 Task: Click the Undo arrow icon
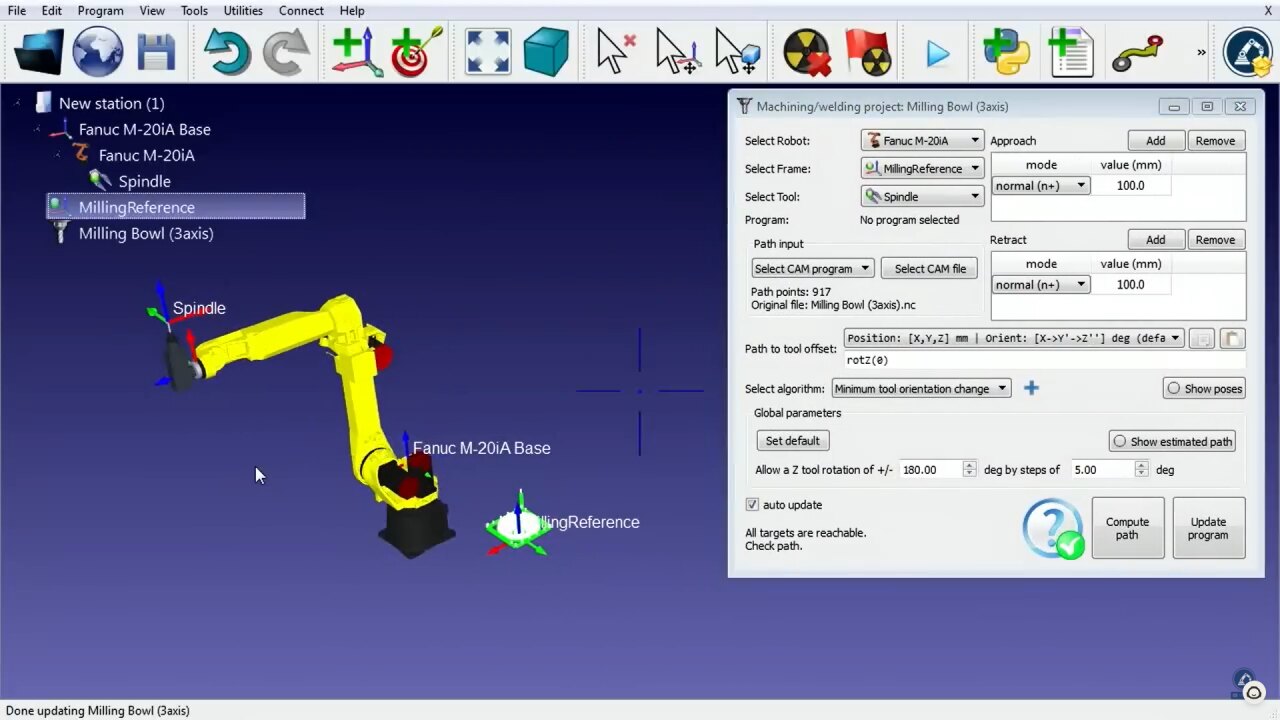(227, 52)
